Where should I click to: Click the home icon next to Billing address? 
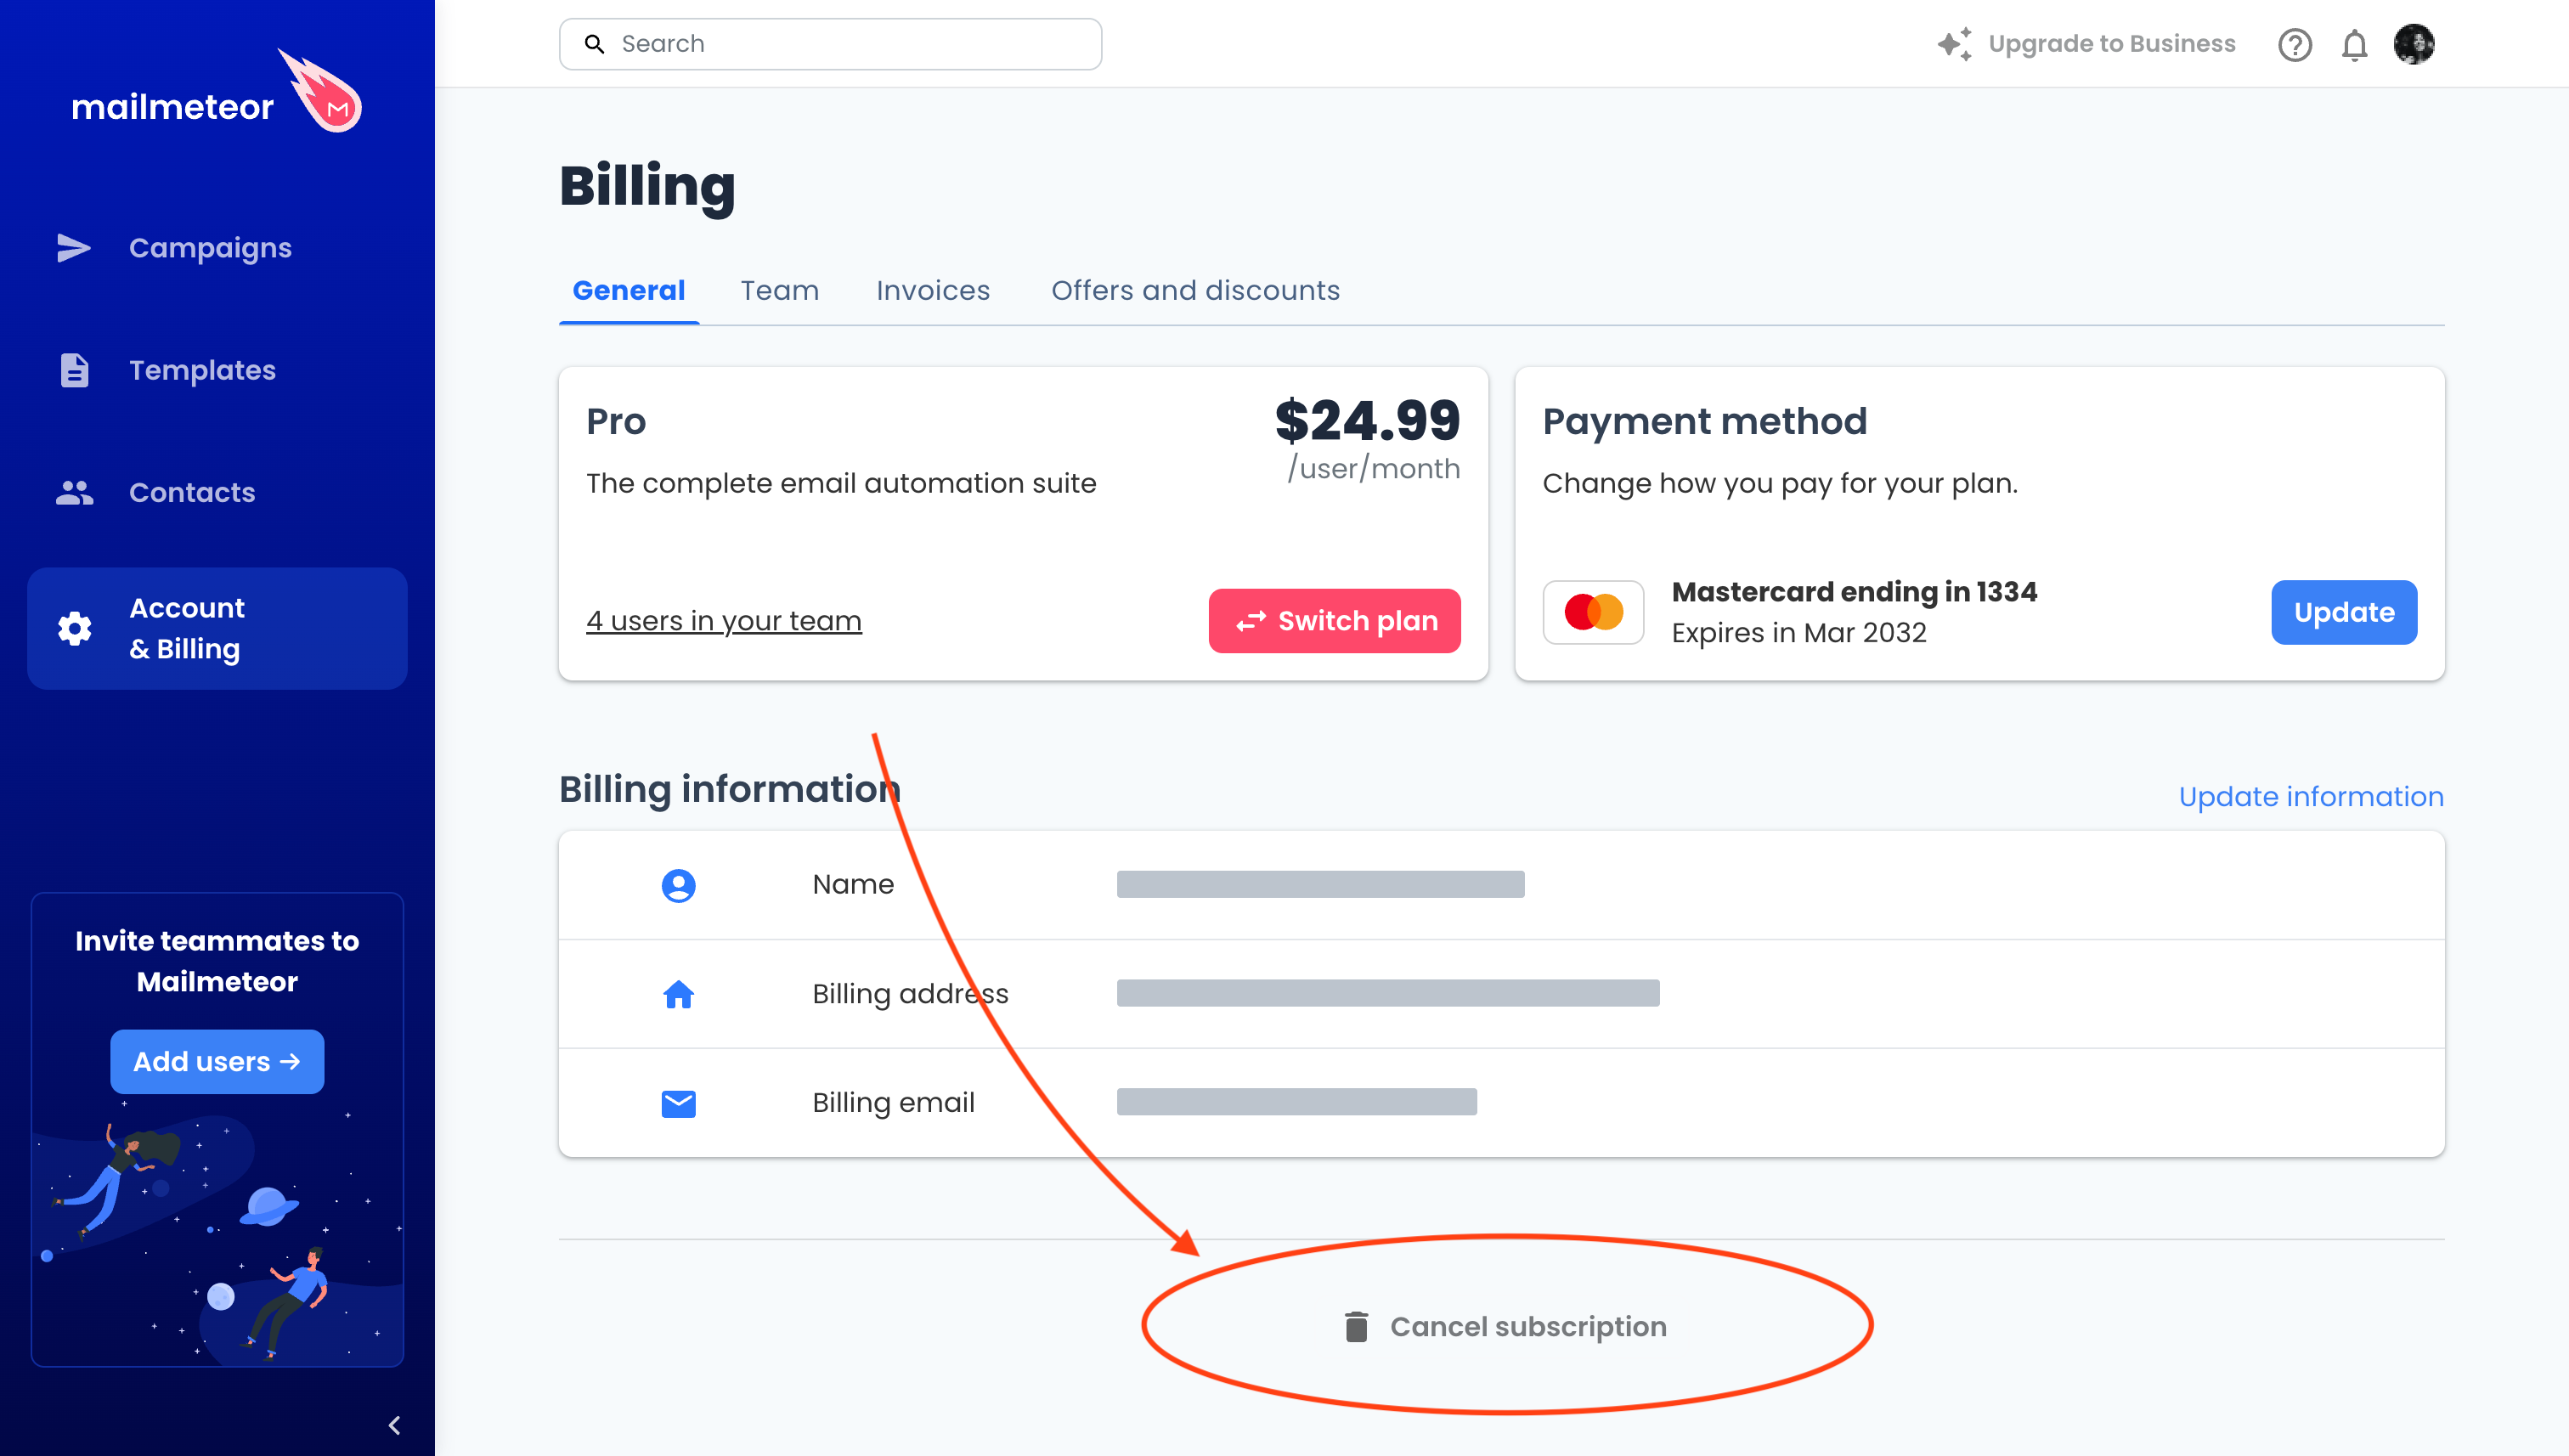click(x=678, y=994)
